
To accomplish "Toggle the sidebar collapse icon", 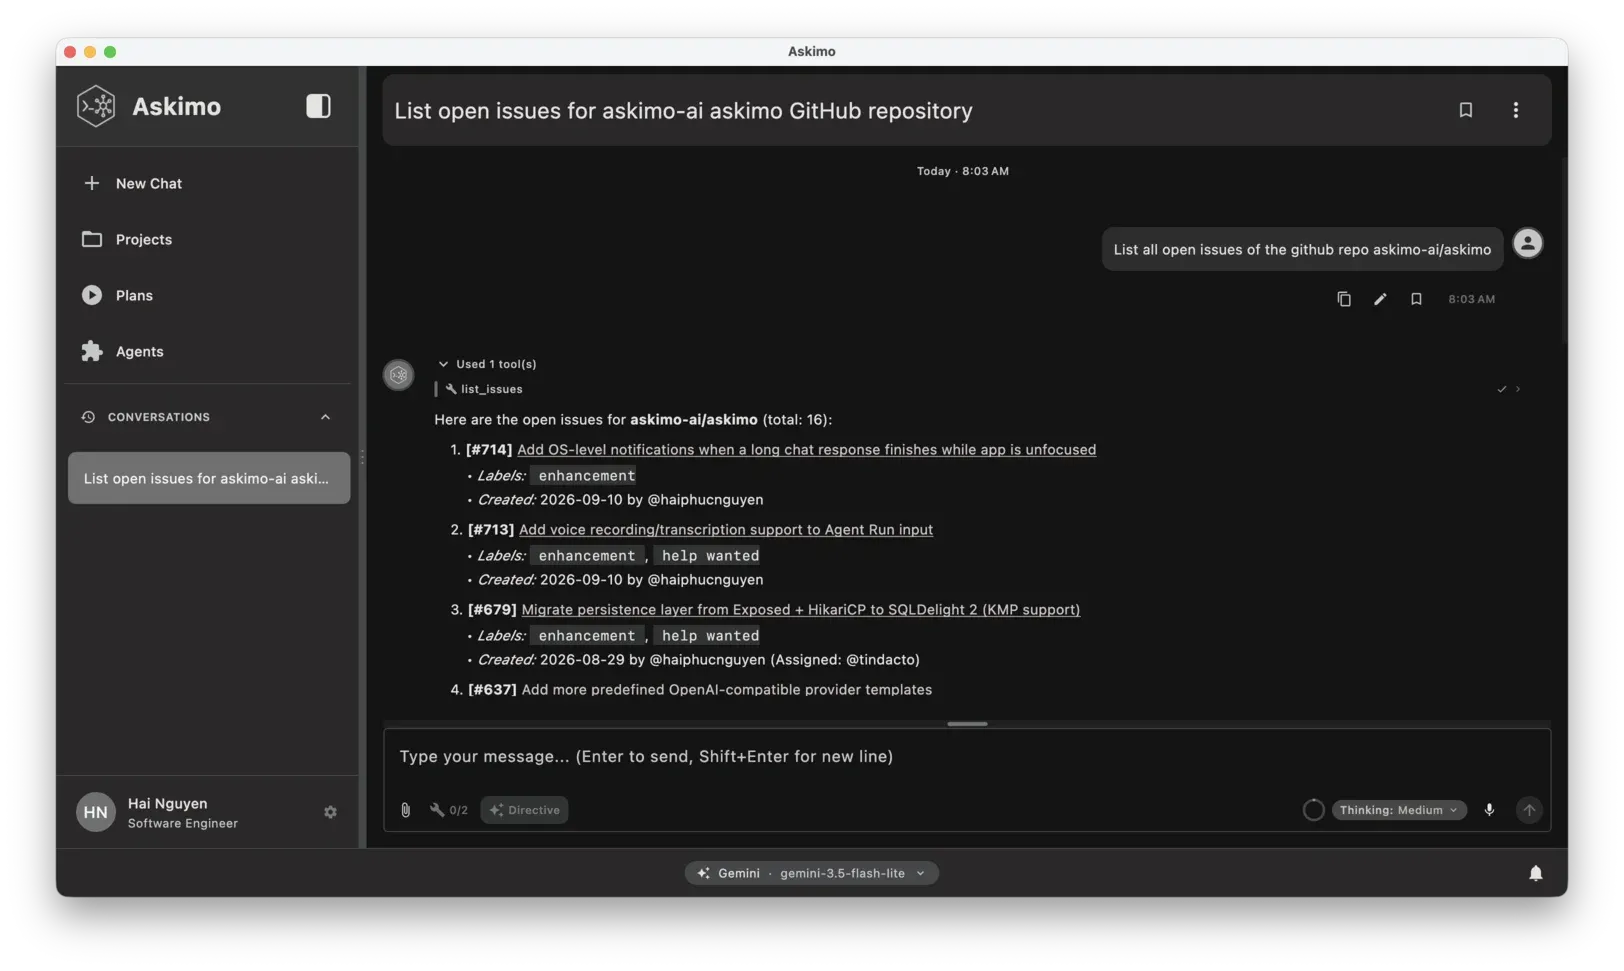I will [318, 106].
